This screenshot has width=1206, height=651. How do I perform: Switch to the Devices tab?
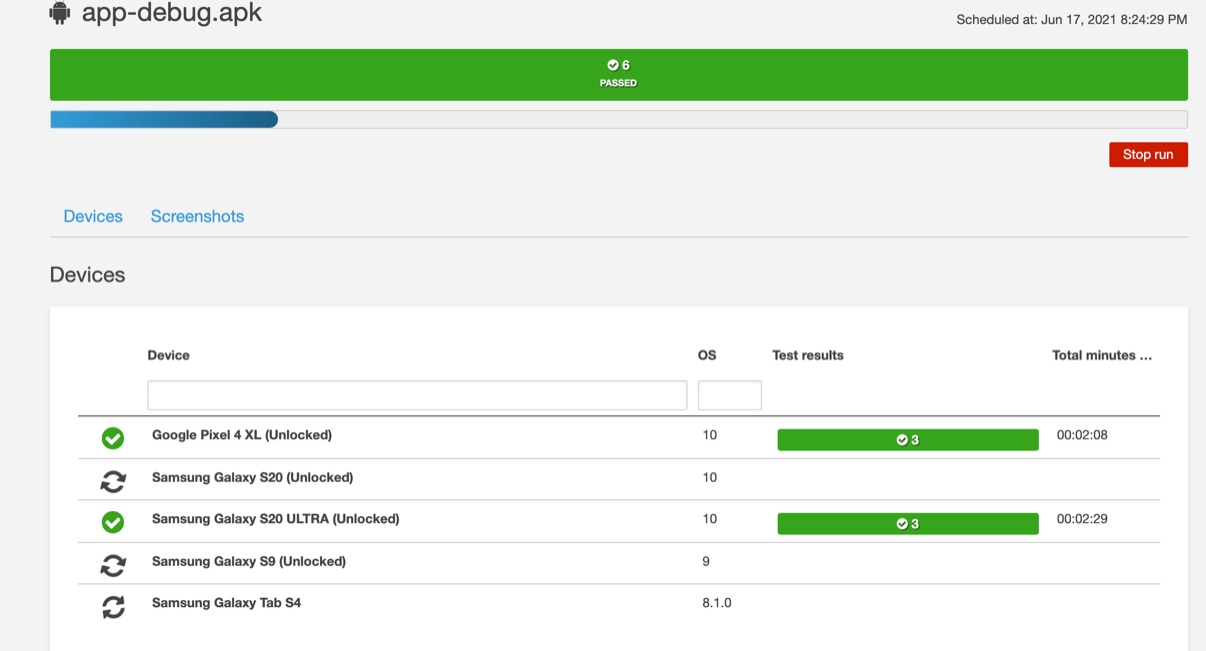93,216
